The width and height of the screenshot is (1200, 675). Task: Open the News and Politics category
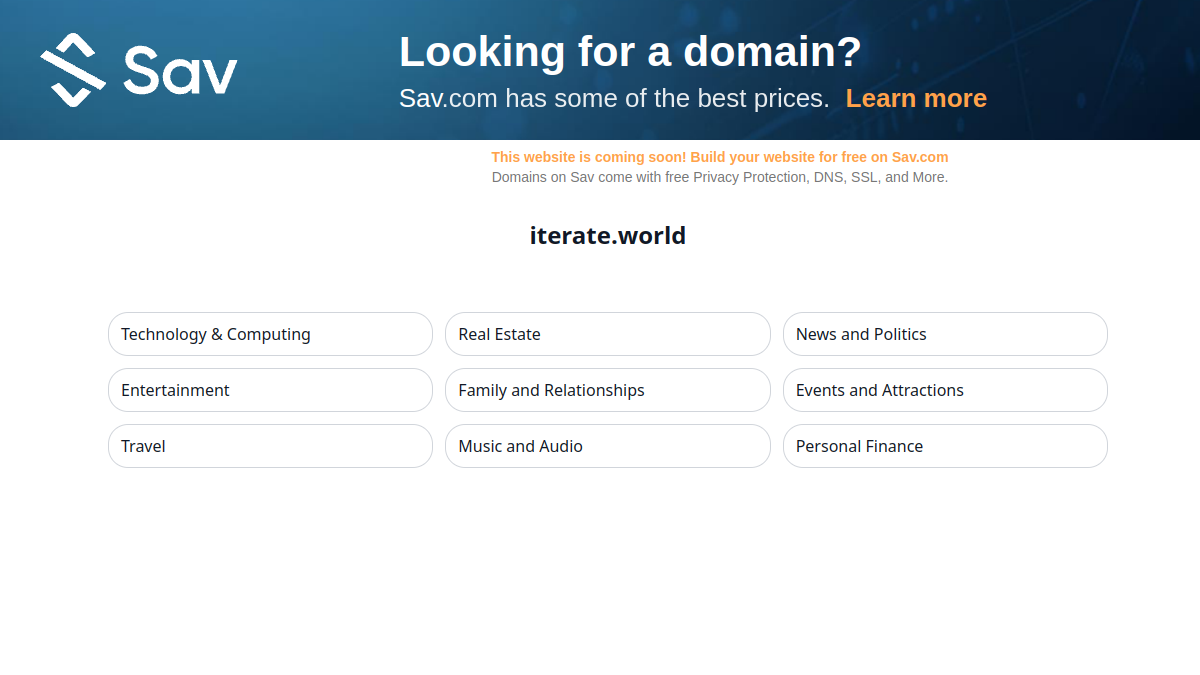point(945,334)
